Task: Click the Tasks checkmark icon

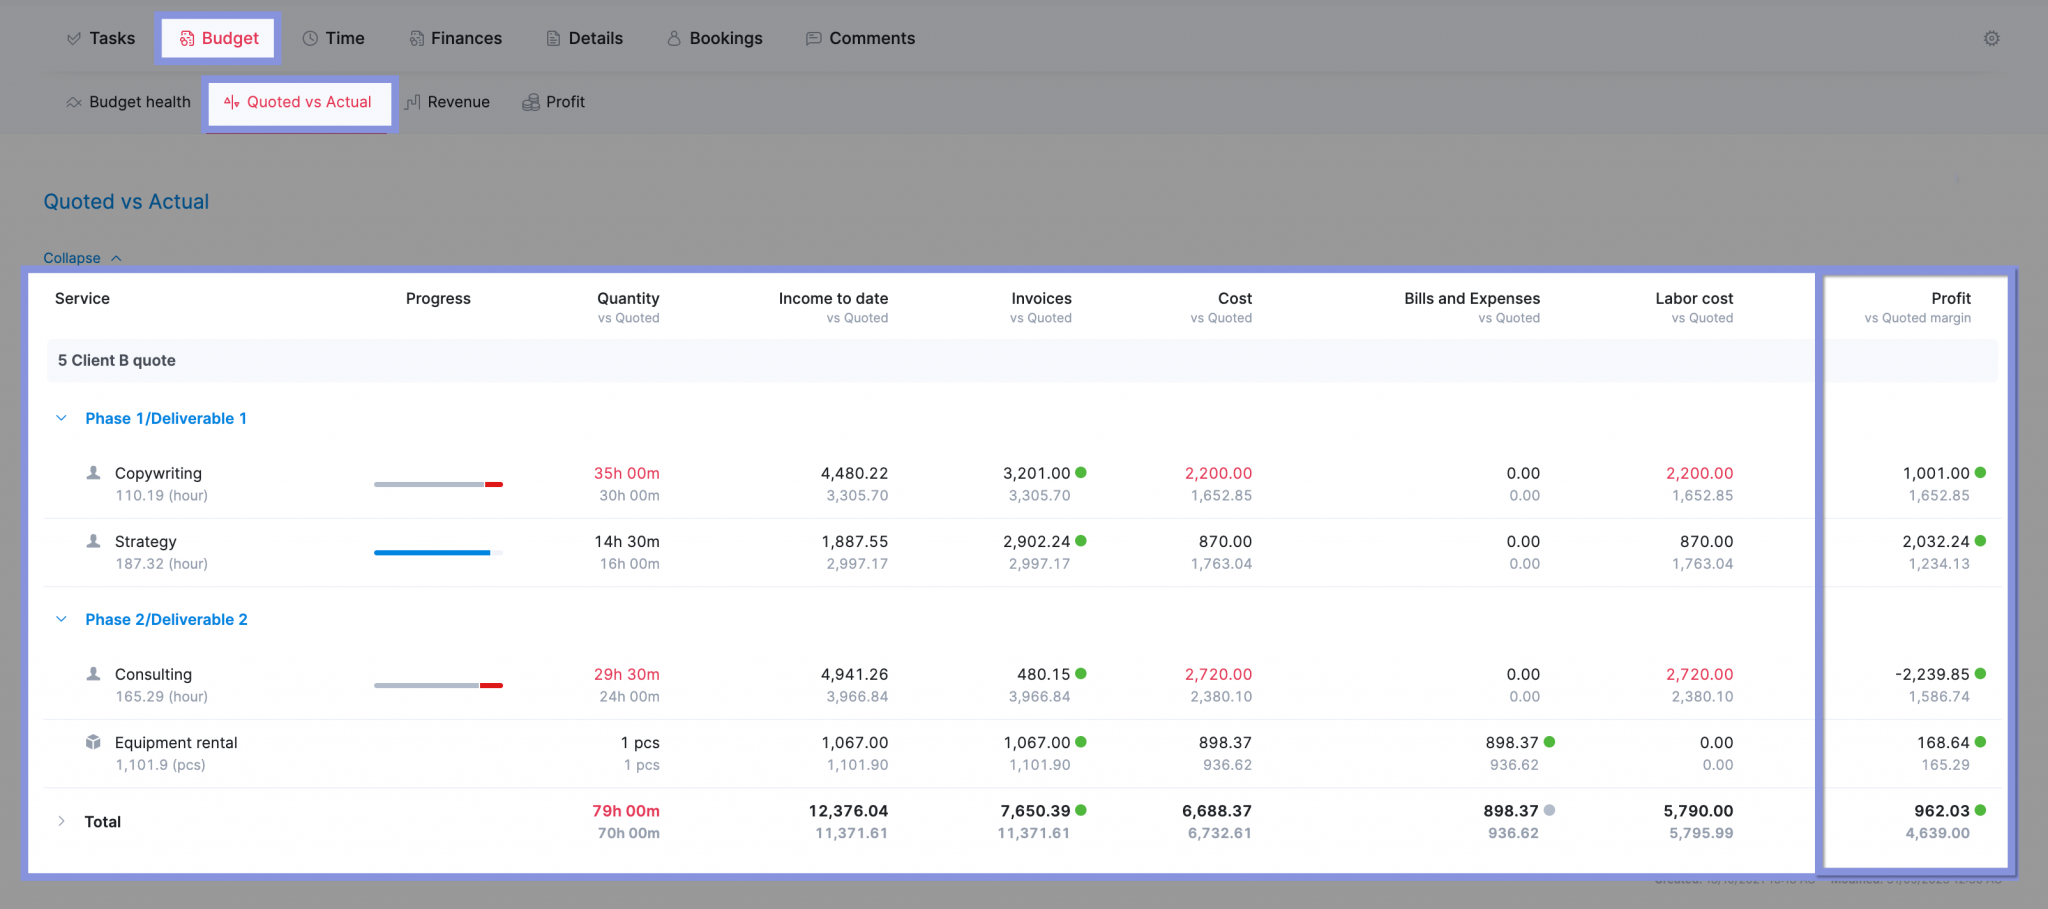Action: [x=72, y=38]
